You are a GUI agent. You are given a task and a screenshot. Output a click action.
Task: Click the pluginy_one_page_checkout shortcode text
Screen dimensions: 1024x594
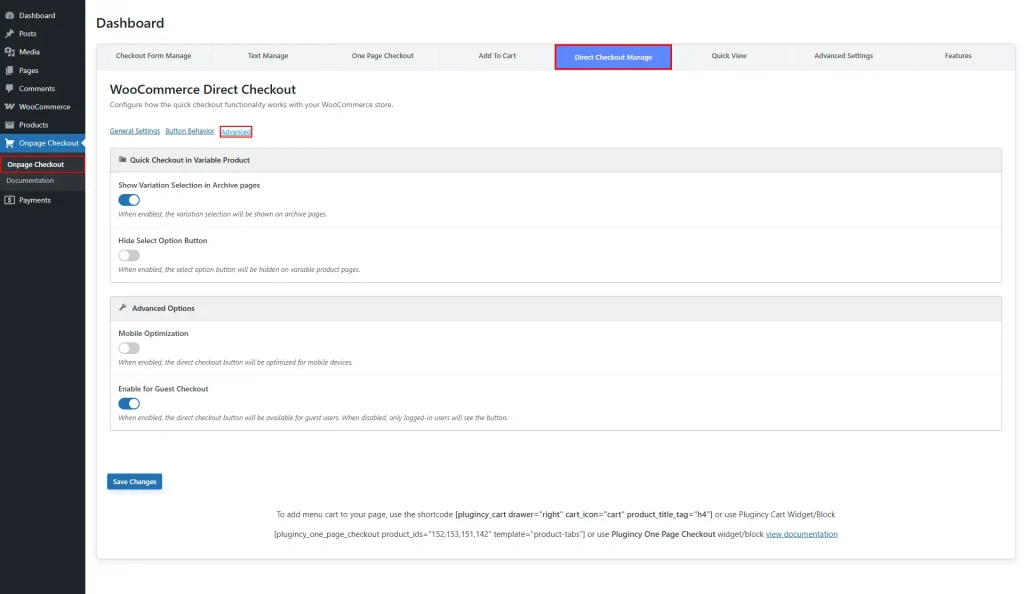click(x=429, y=534)
